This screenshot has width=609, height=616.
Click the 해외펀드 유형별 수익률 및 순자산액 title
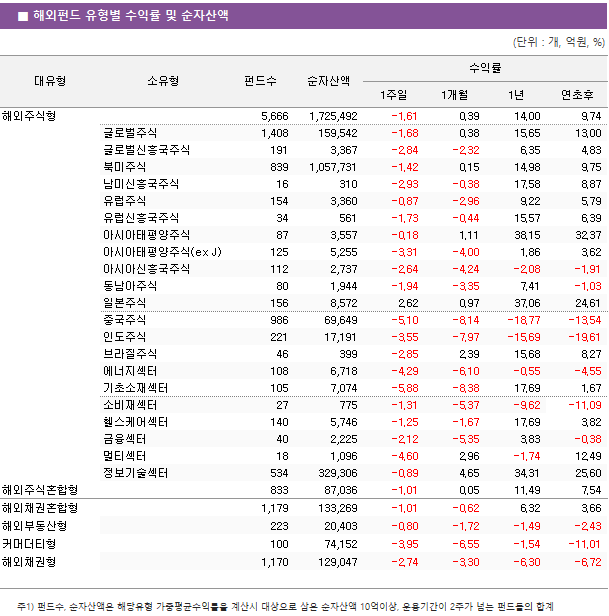(x=130, y=15)
